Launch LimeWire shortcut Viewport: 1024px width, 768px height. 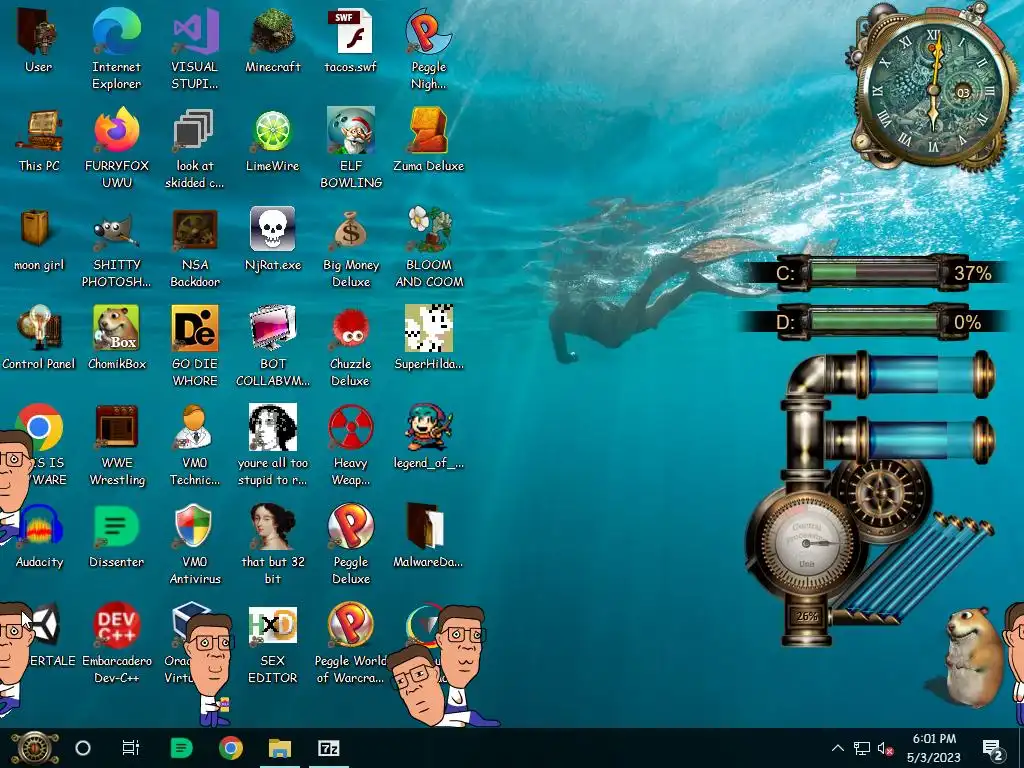(273, 140)
